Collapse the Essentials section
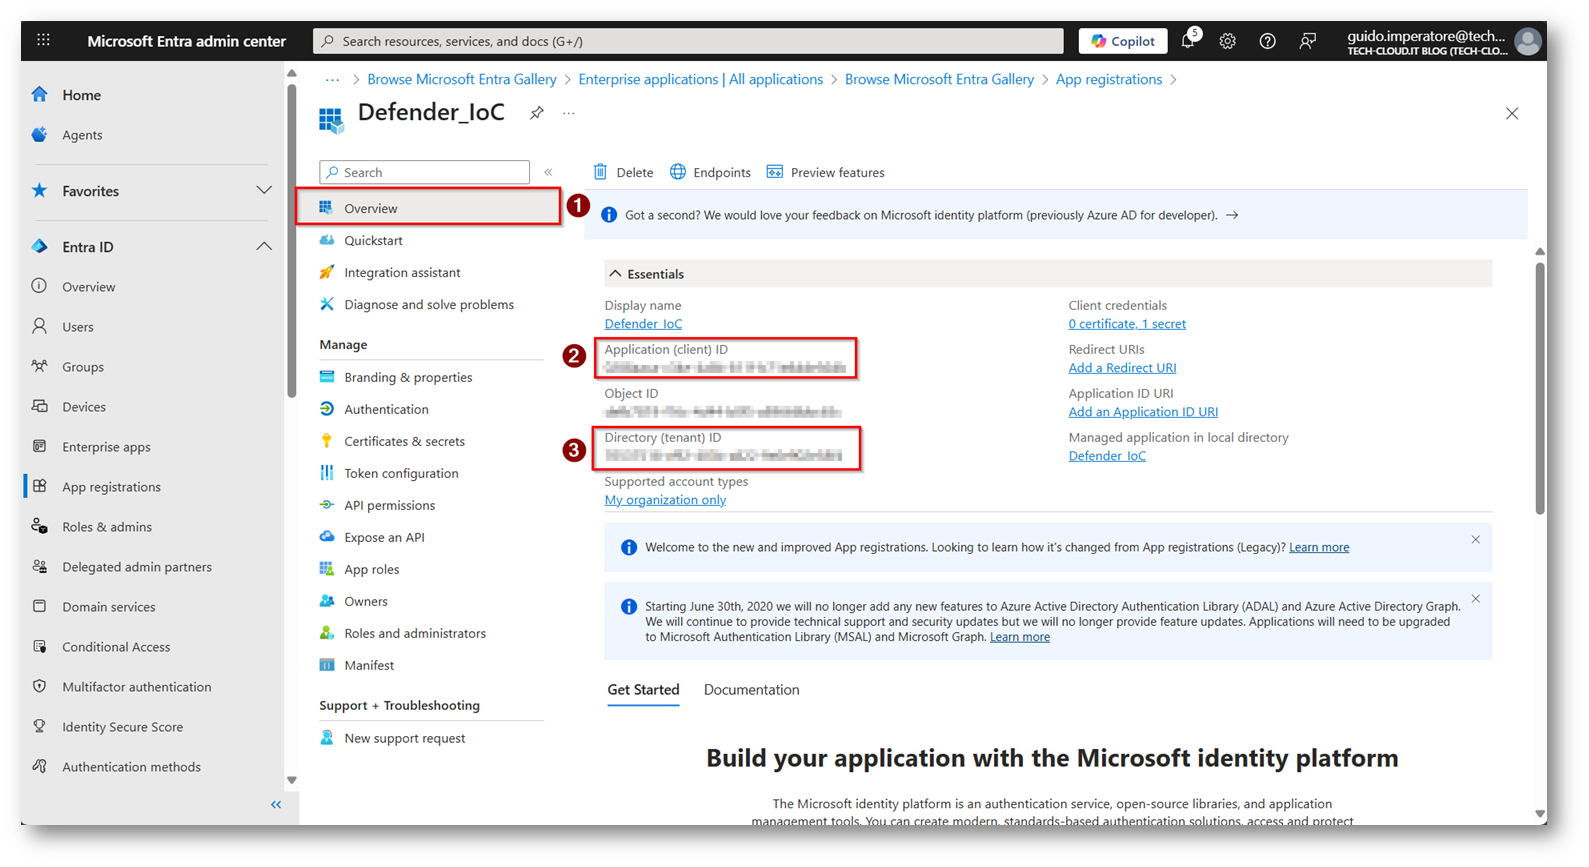This screenshot has height=867, width=1589. pos(616,274)
